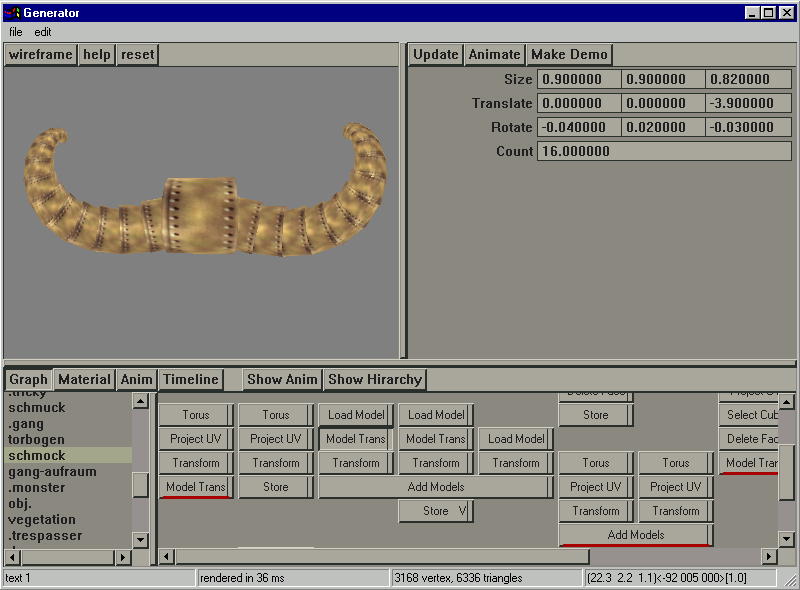The width and height of the screenshot is (800, 590).
Task: Toggle the Show Anim option
Action: 282,379
